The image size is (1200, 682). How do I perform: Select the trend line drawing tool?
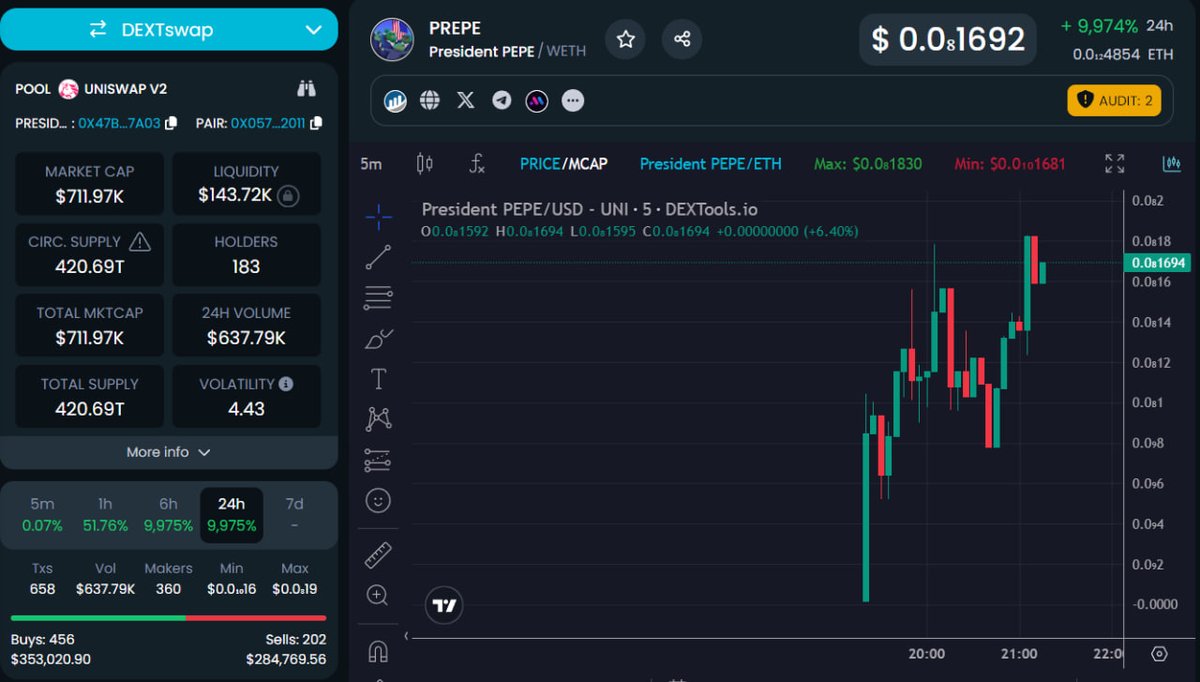pyautogui.click(x=378, y=257)
